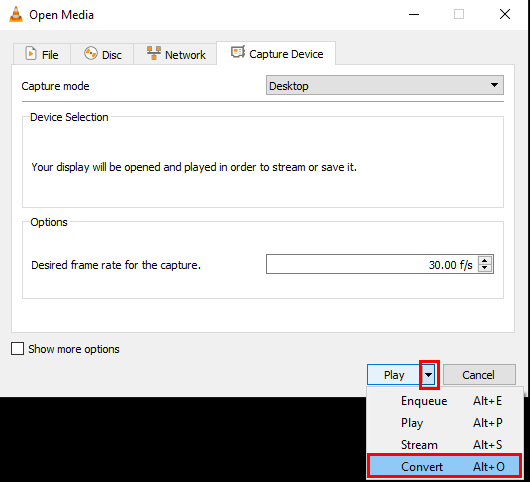Choose Convert from the Play menu
The height and width of the screenshot is (482, 530).
(x=444, y=467)
